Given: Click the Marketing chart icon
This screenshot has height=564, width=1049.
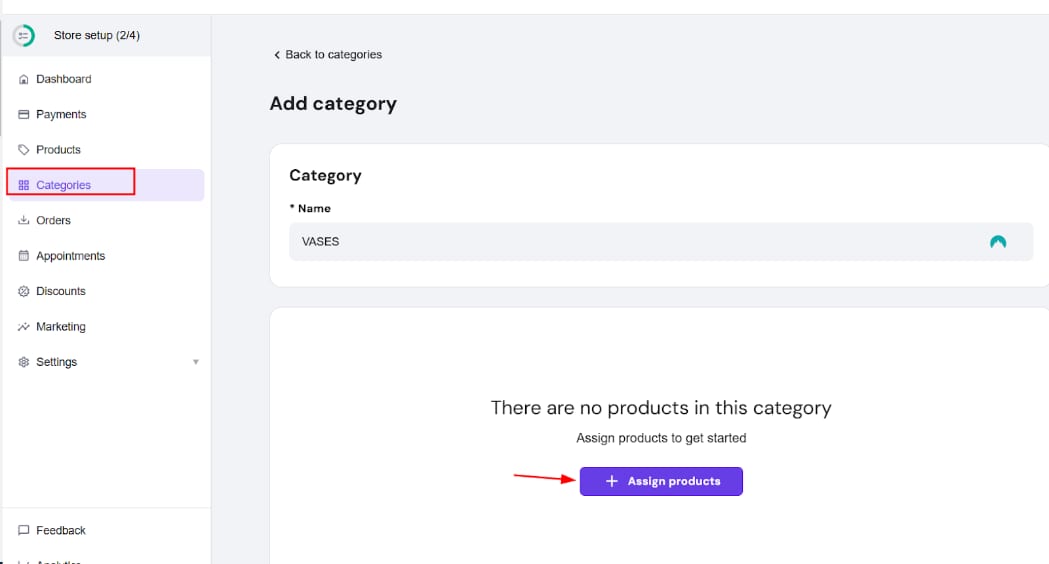Looking at the screenshot, I should click(24, 327).
